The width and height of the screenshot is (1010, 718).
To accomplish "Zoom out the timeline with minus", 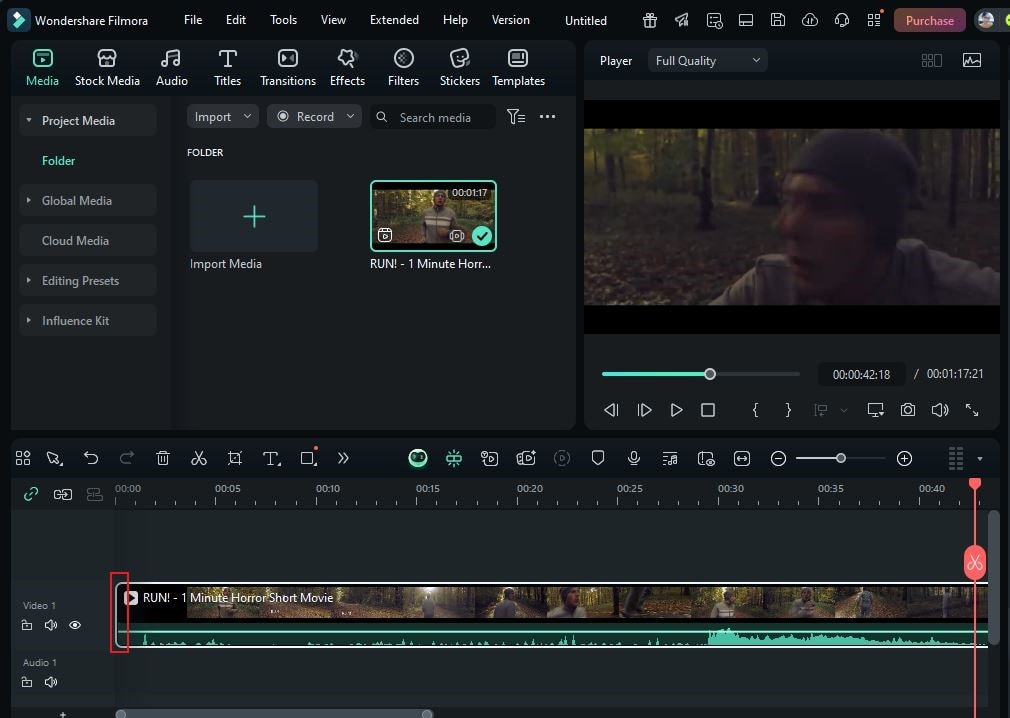I will (x=778, y=458).
